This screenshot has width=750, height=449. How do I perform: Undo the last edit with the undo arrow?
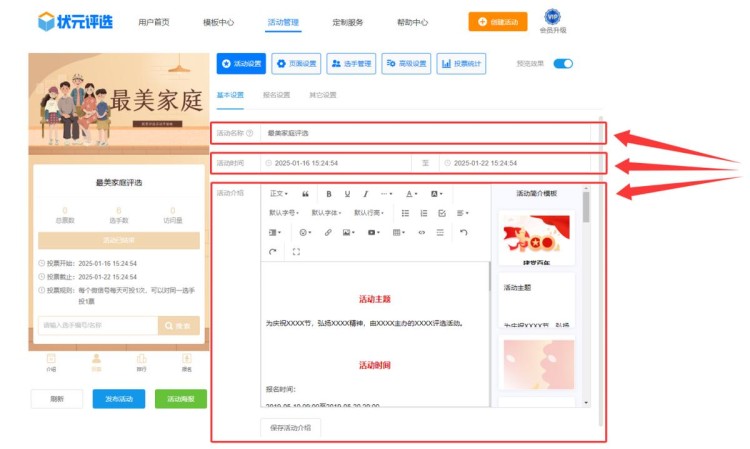[x=463, y=232]
